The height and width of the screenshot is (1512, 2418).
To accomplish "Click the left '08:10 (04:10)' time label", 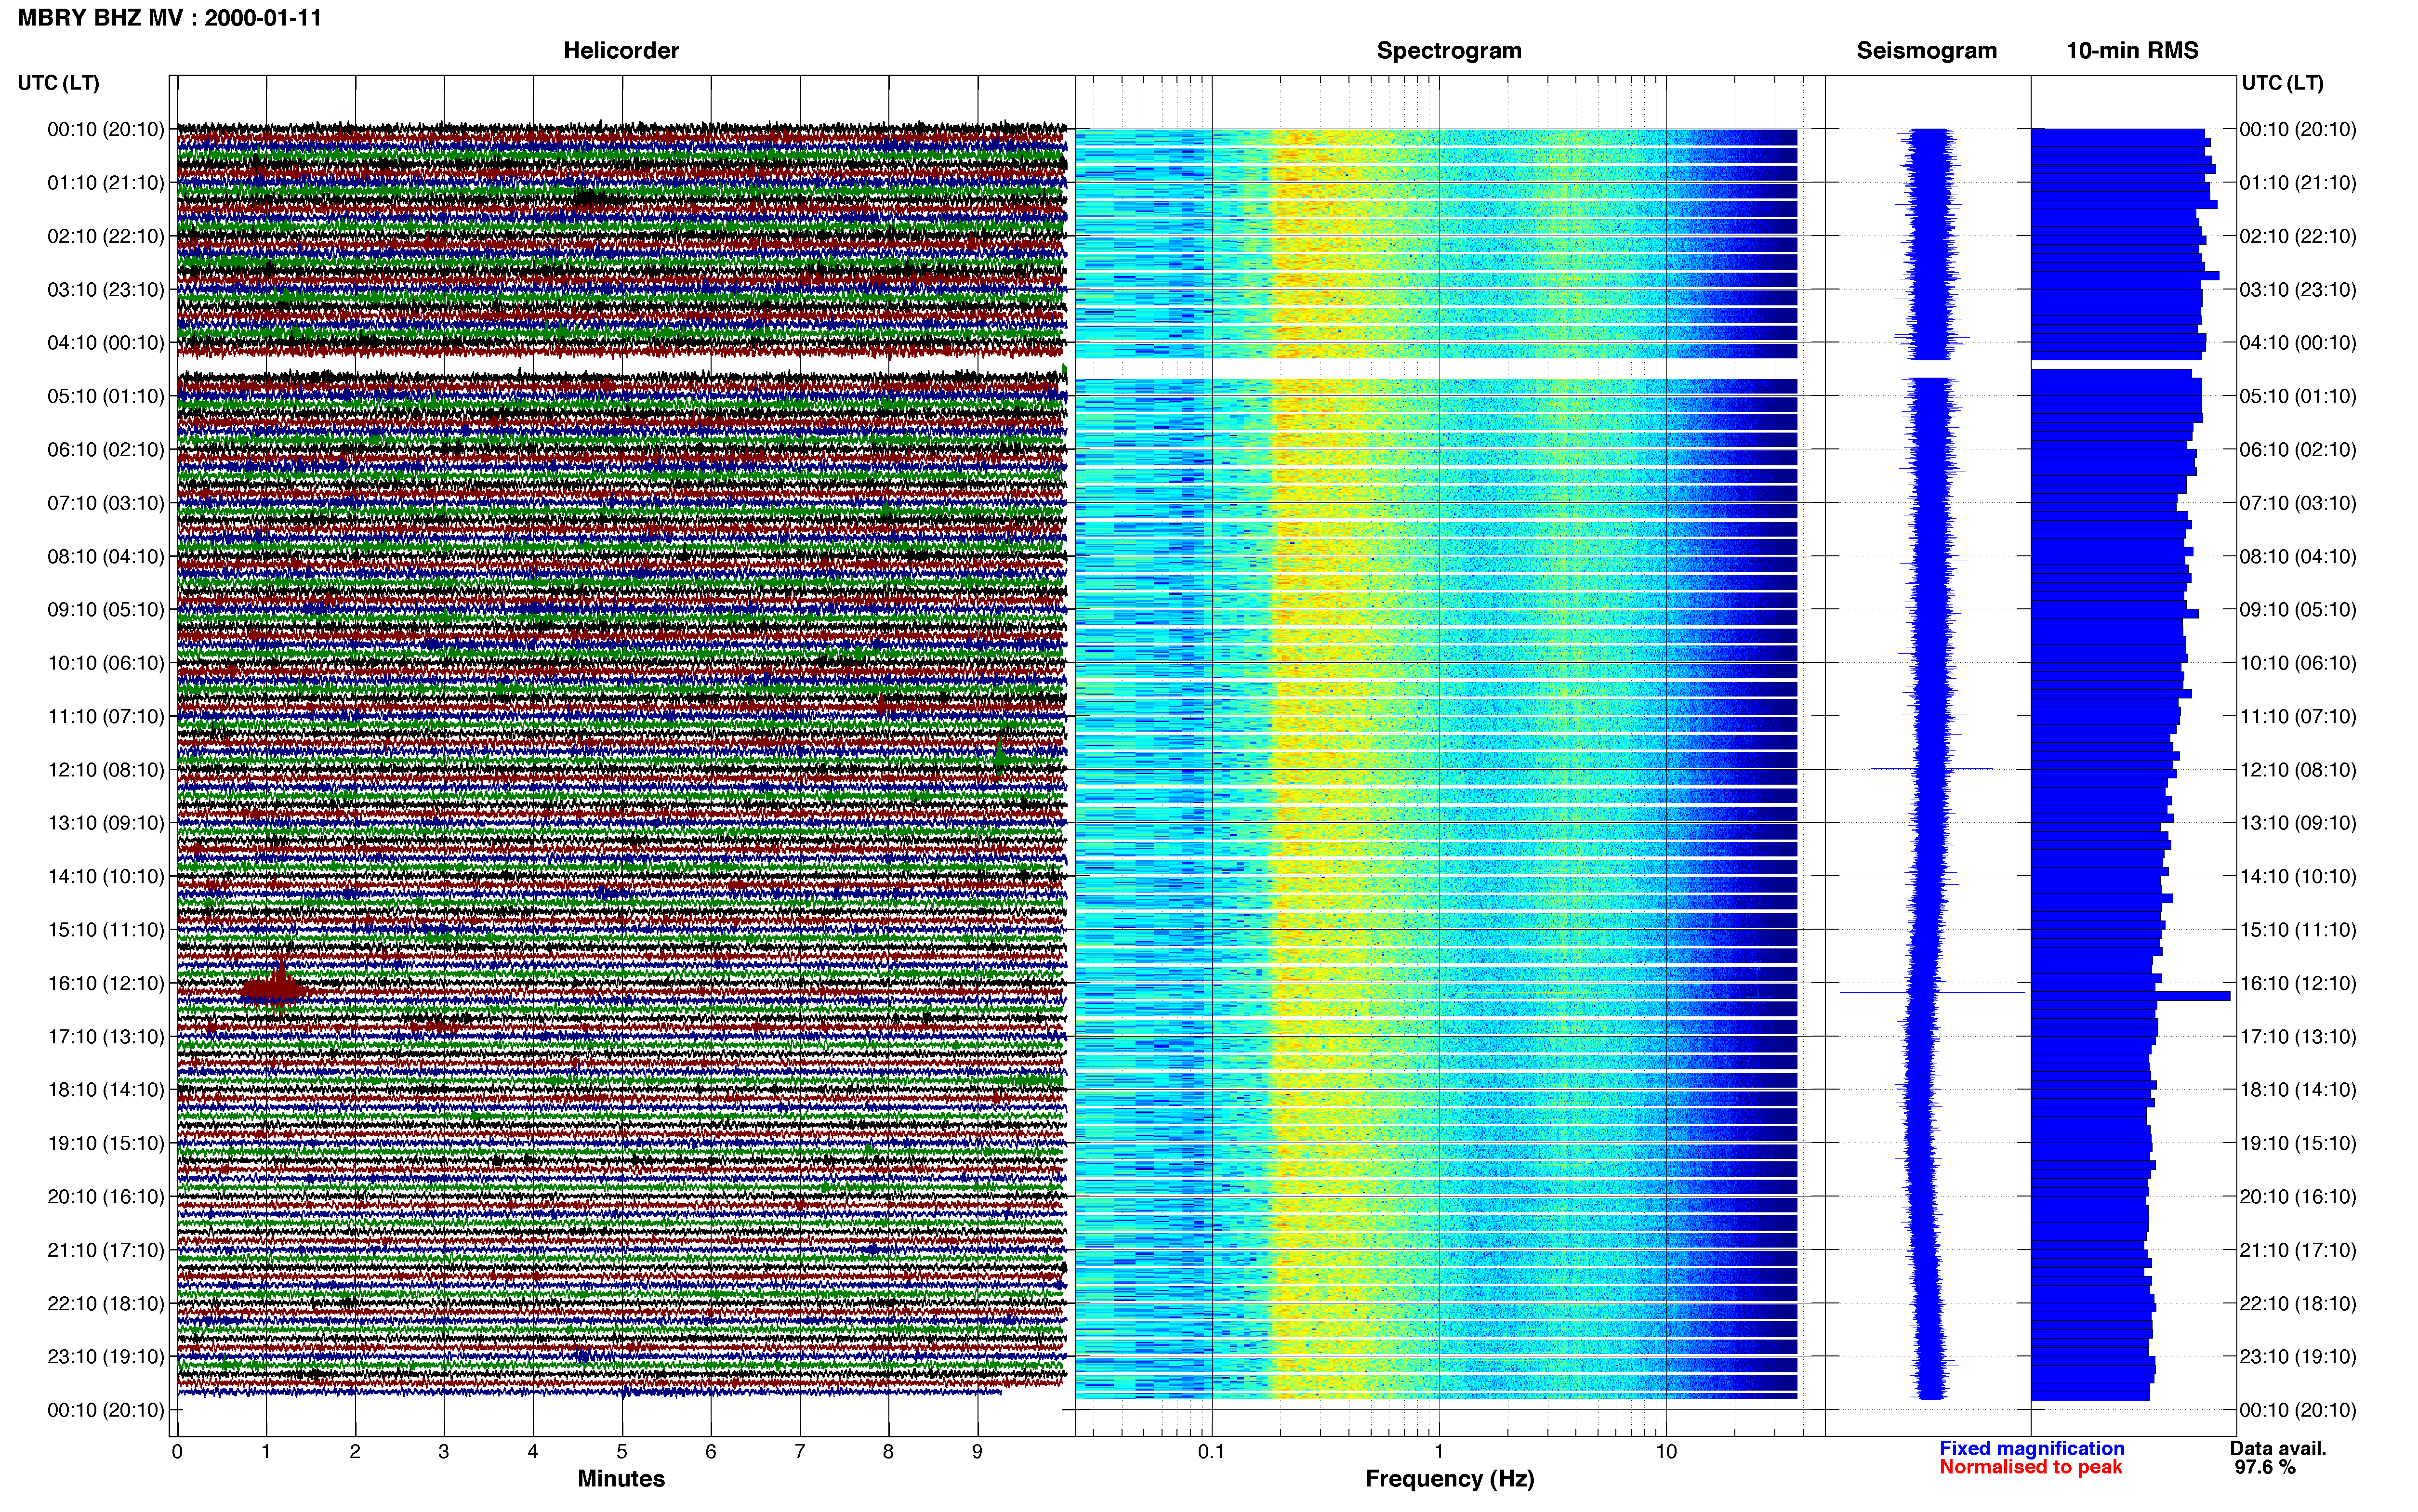I will pyautogui.click(x=106, y=556).
